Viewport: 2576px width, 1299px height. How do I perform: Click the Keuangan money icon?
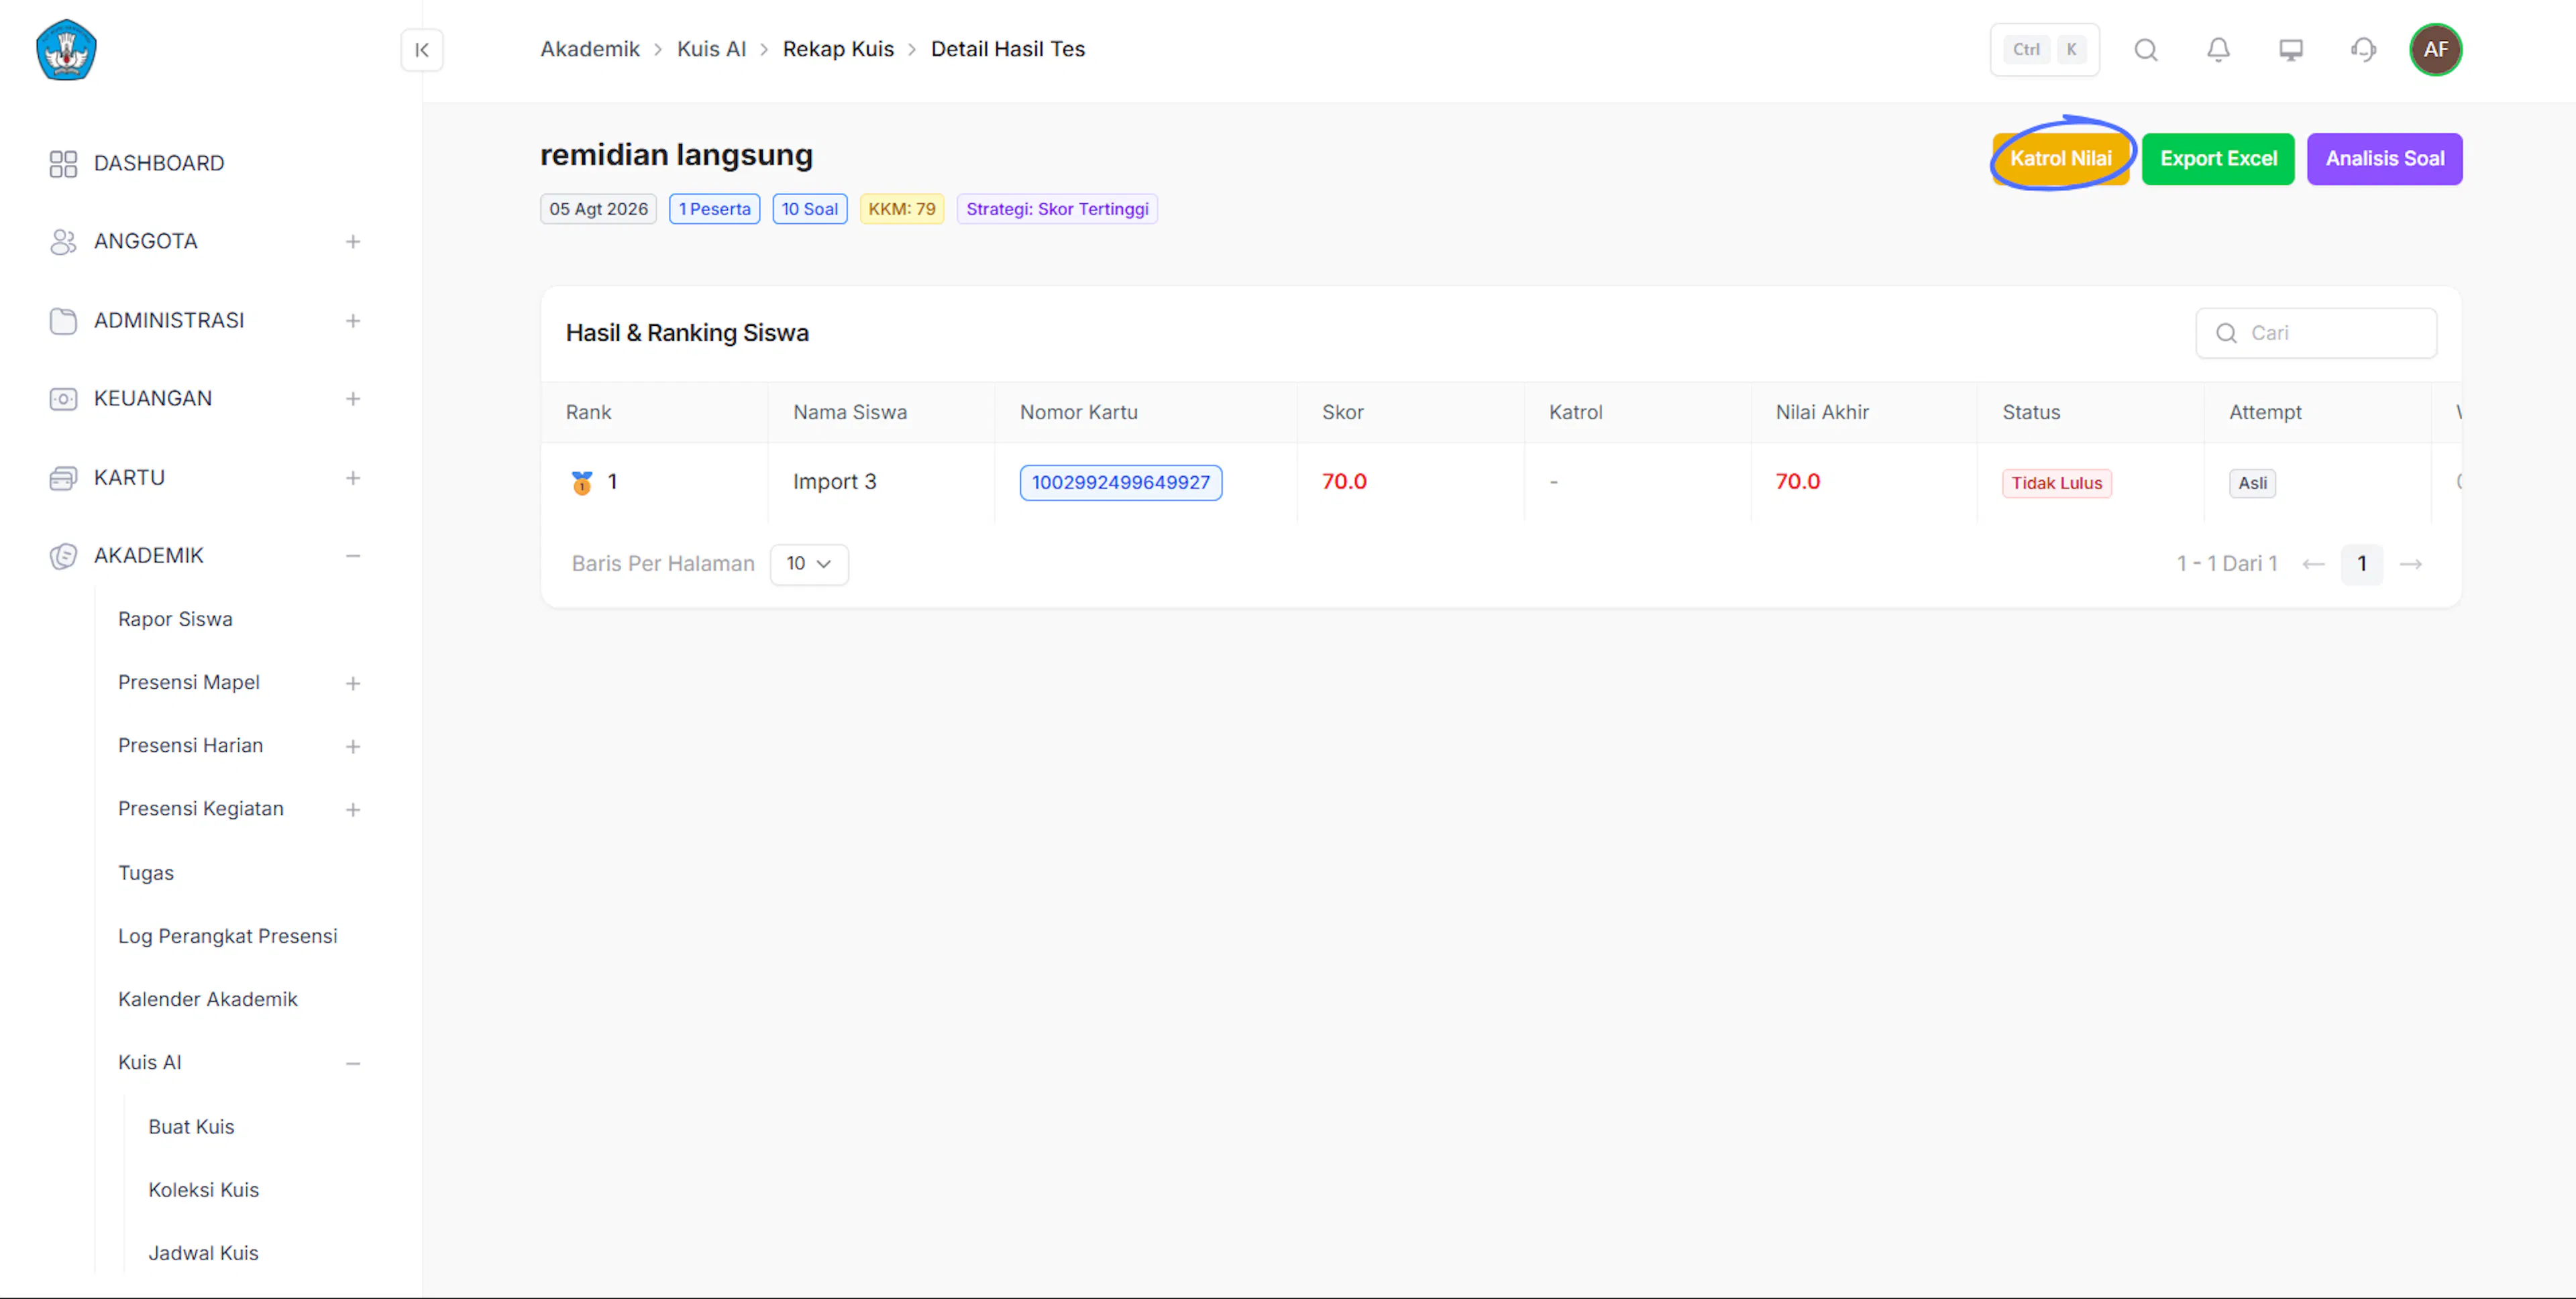[63, 399]
